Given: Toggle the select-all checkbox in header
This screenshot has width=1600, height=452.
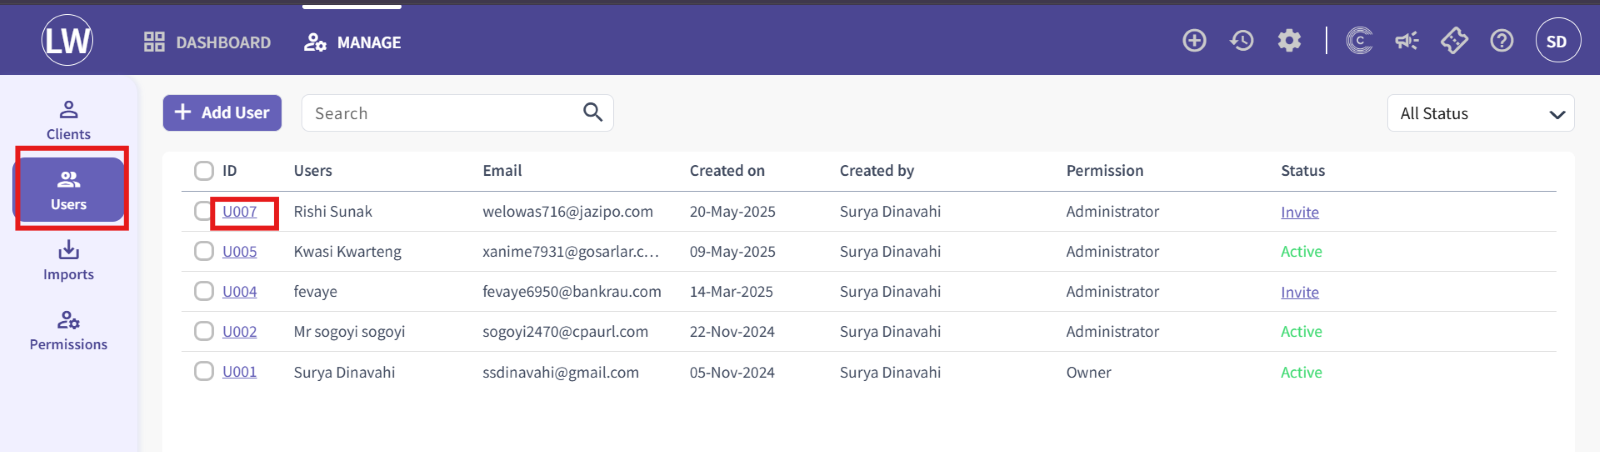Looking at the screenshot, I should [x=204, y=171].
